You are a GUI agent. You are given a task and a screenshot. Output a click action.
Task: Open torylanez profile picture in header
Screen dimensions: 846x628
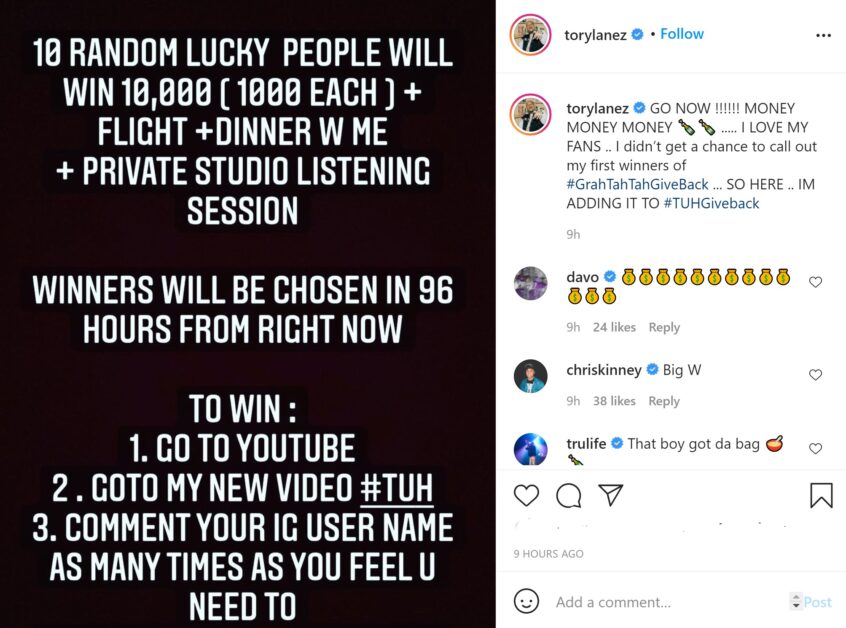530,36
